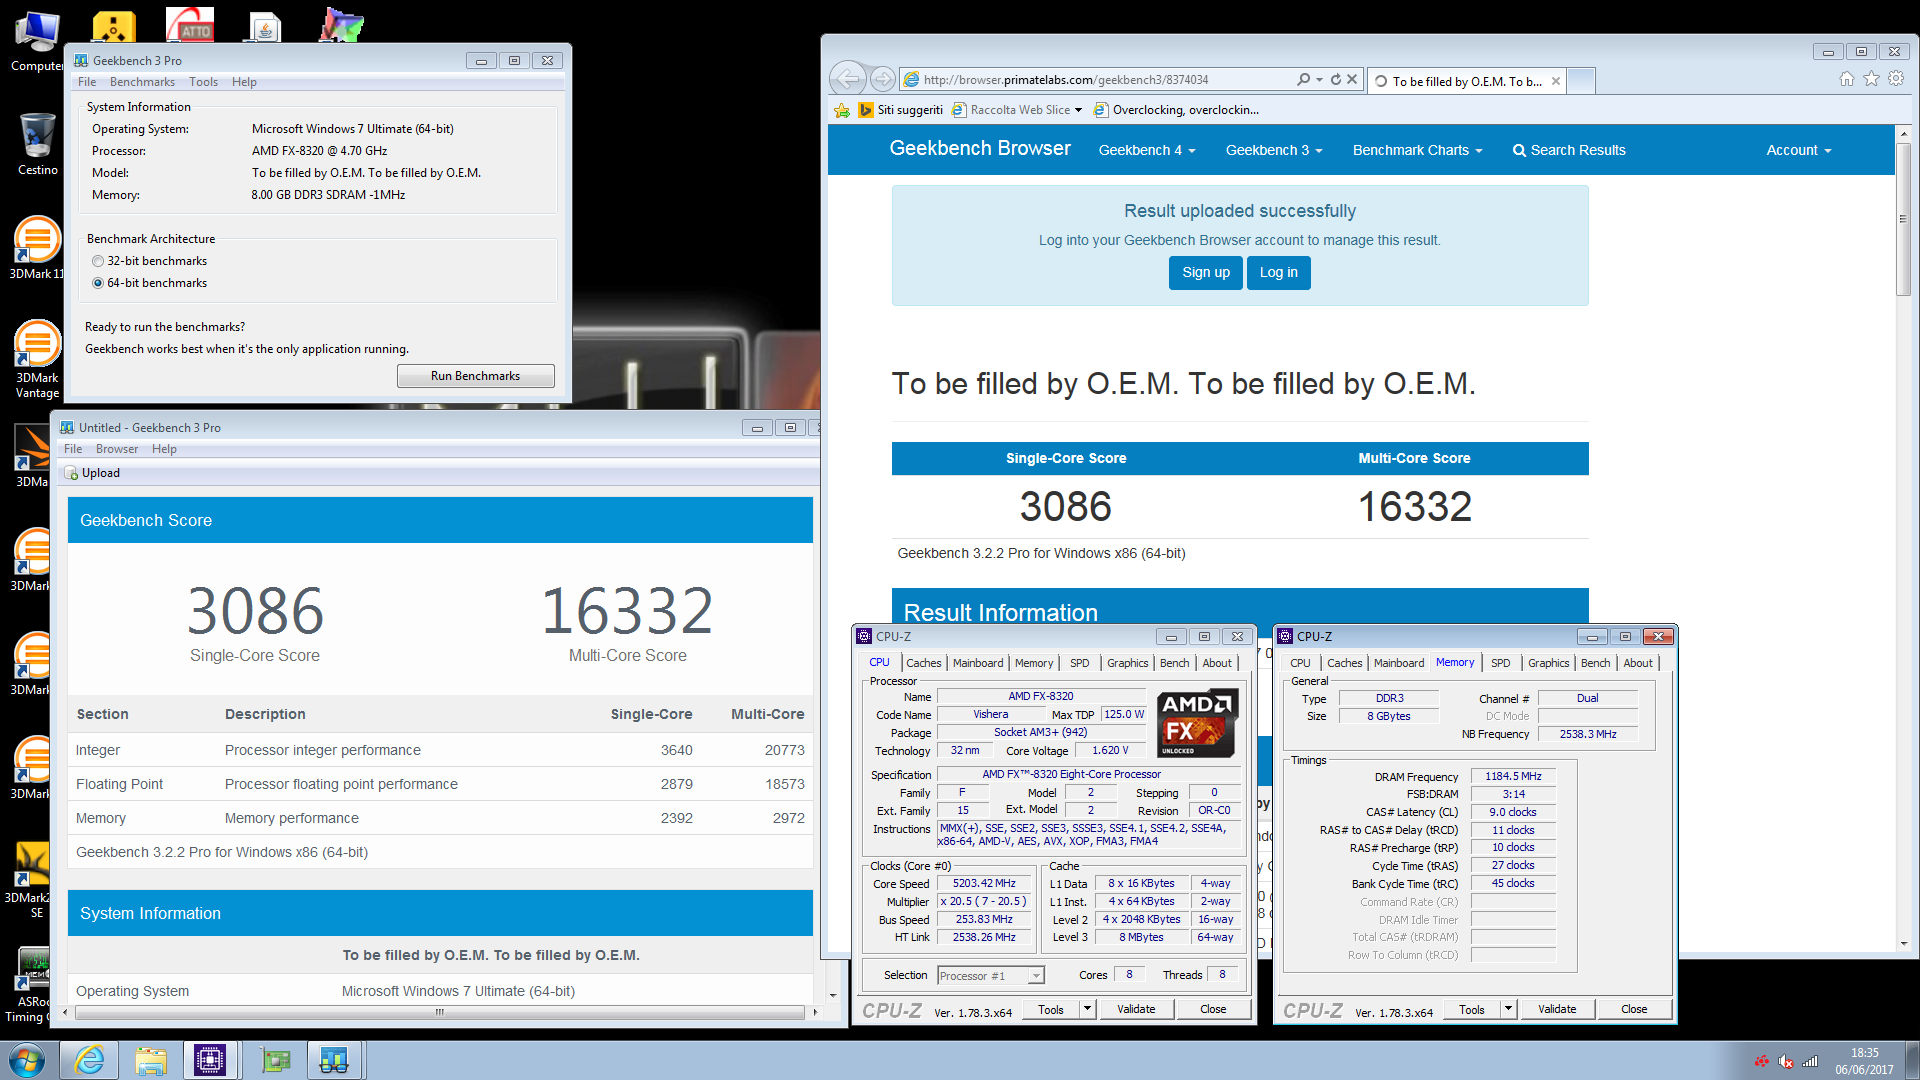Open the Computer desktop icon
This screenshot has width=1920, height=1080.
coord(37,40)
